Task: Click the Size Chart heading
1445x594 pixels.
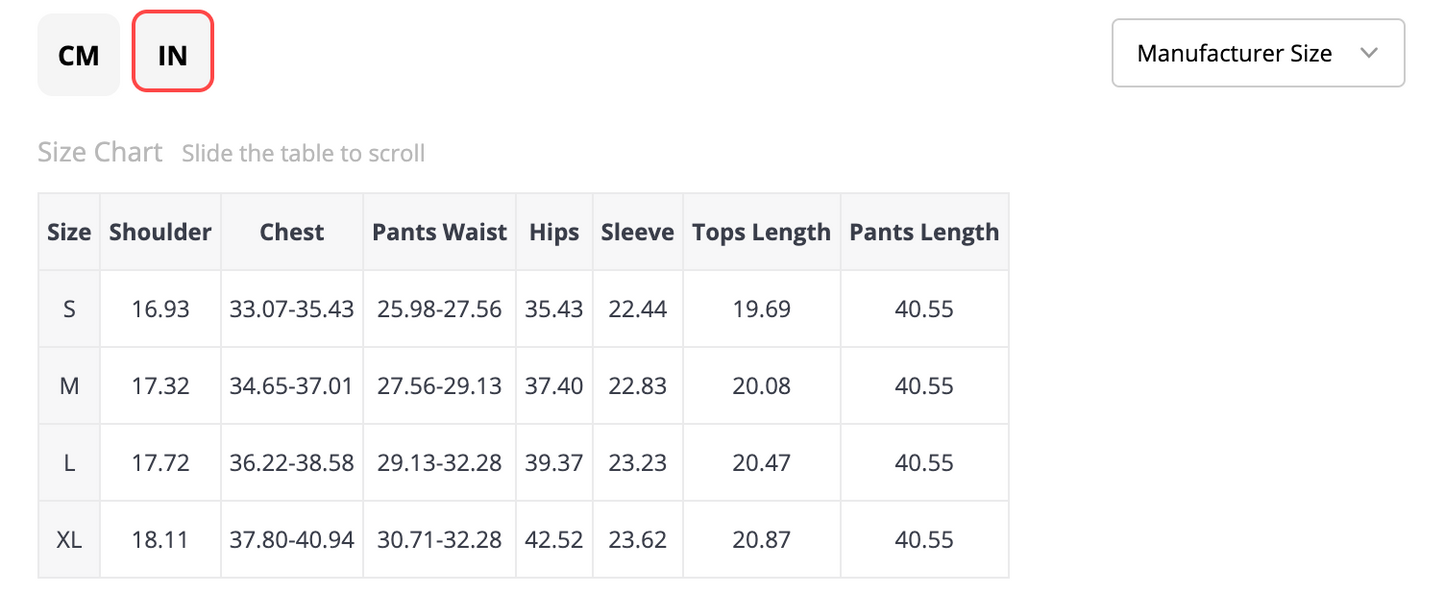Action: [100, 152]
